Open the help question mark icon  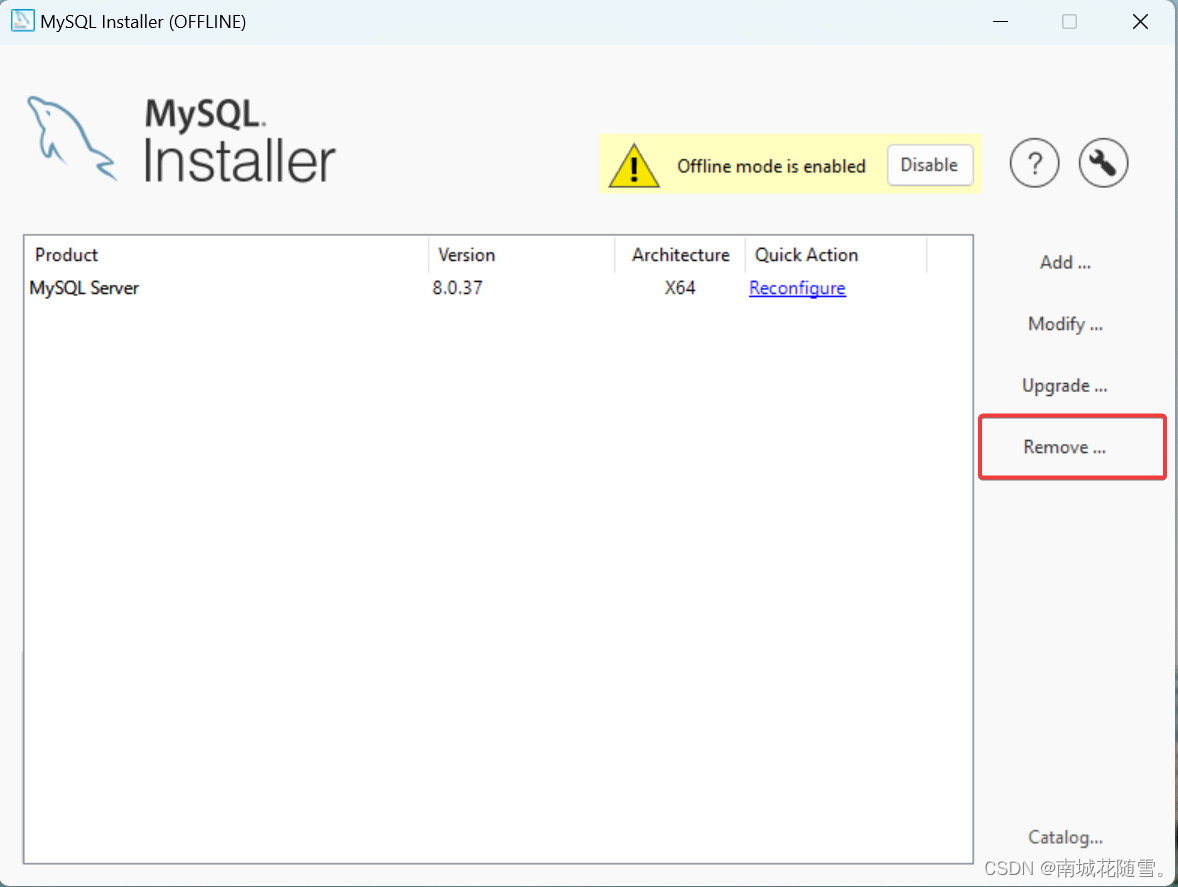1035,163
